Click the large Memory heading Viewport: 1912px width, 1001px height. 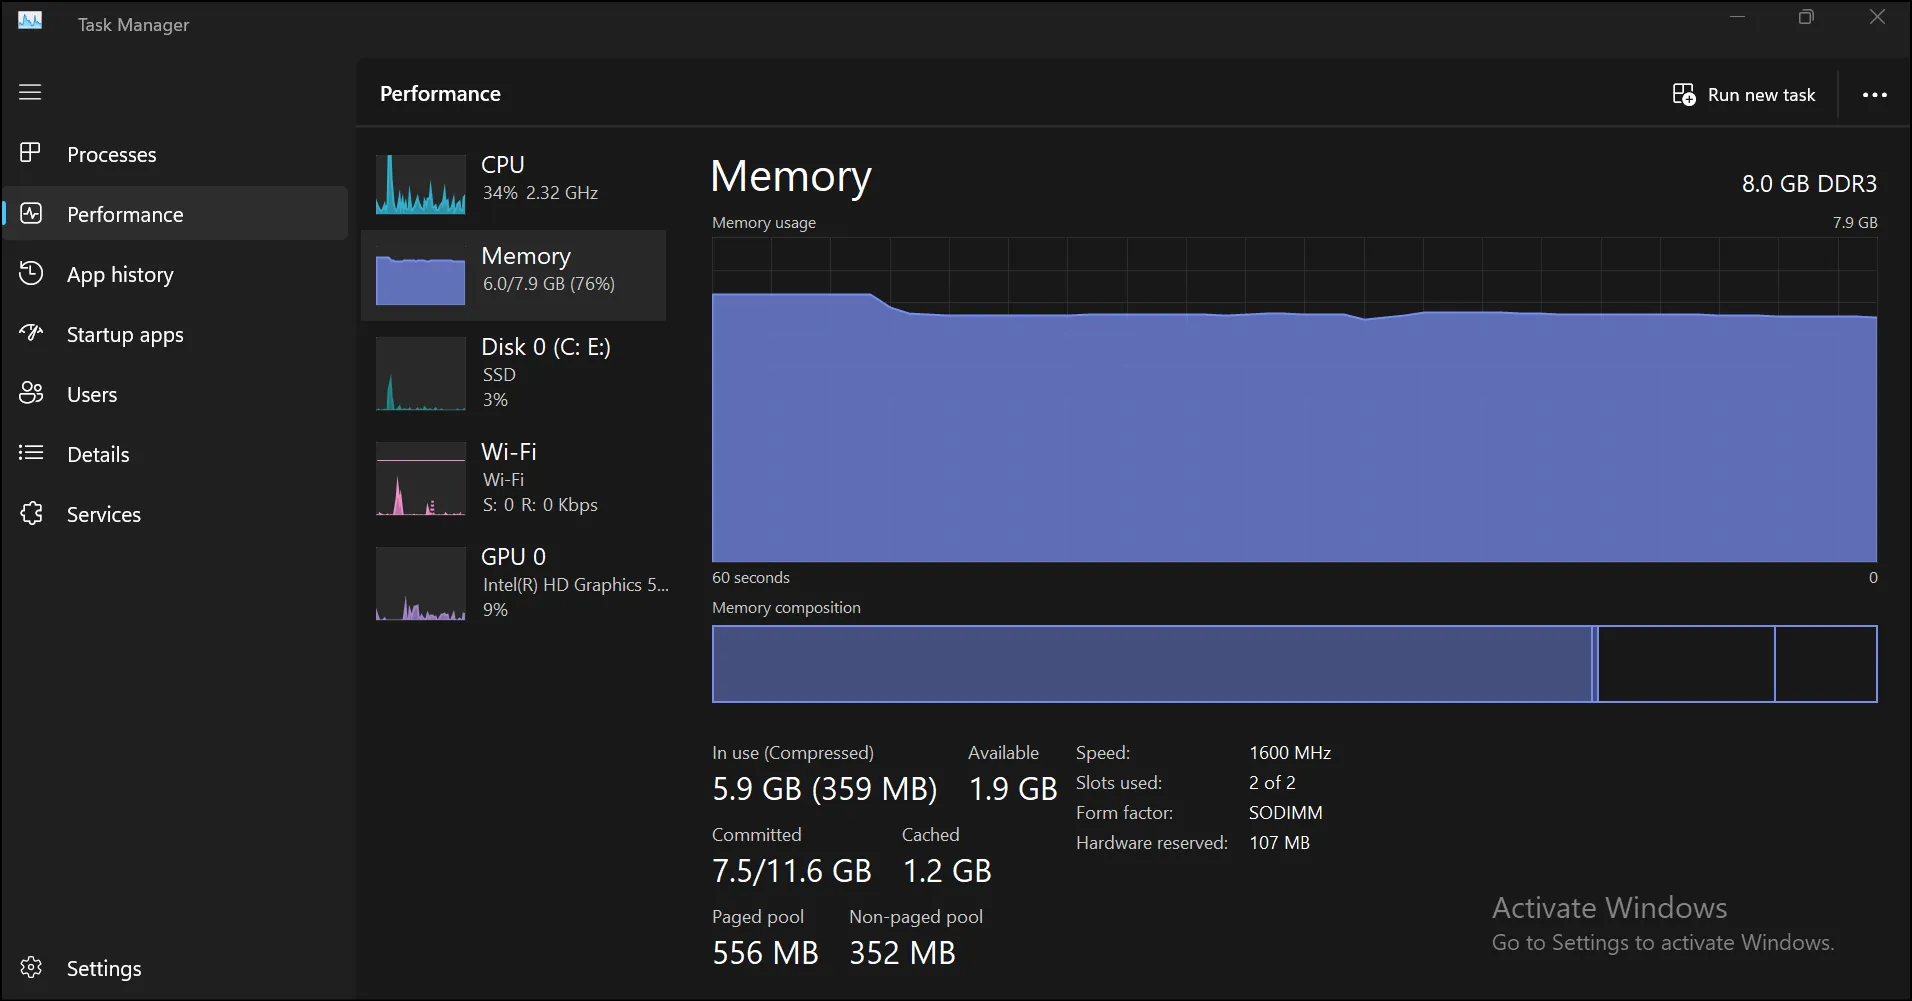point(791,177)
